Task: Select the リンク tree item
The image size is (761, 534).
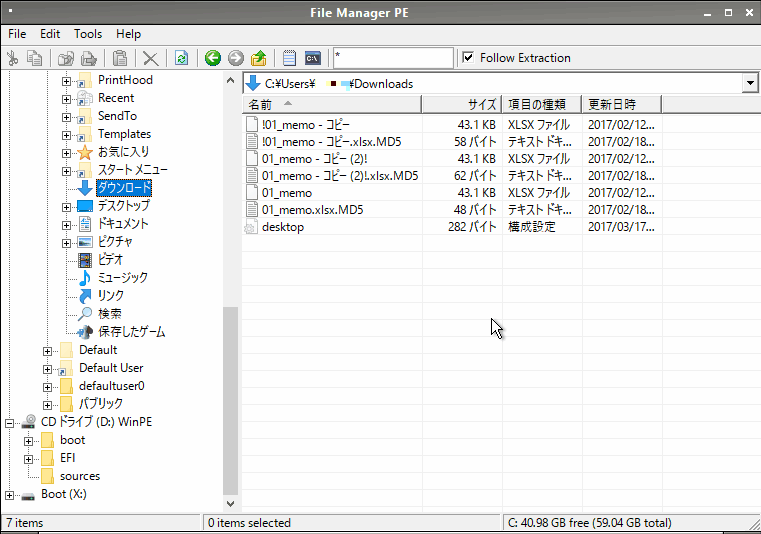Action: (111, 296)
